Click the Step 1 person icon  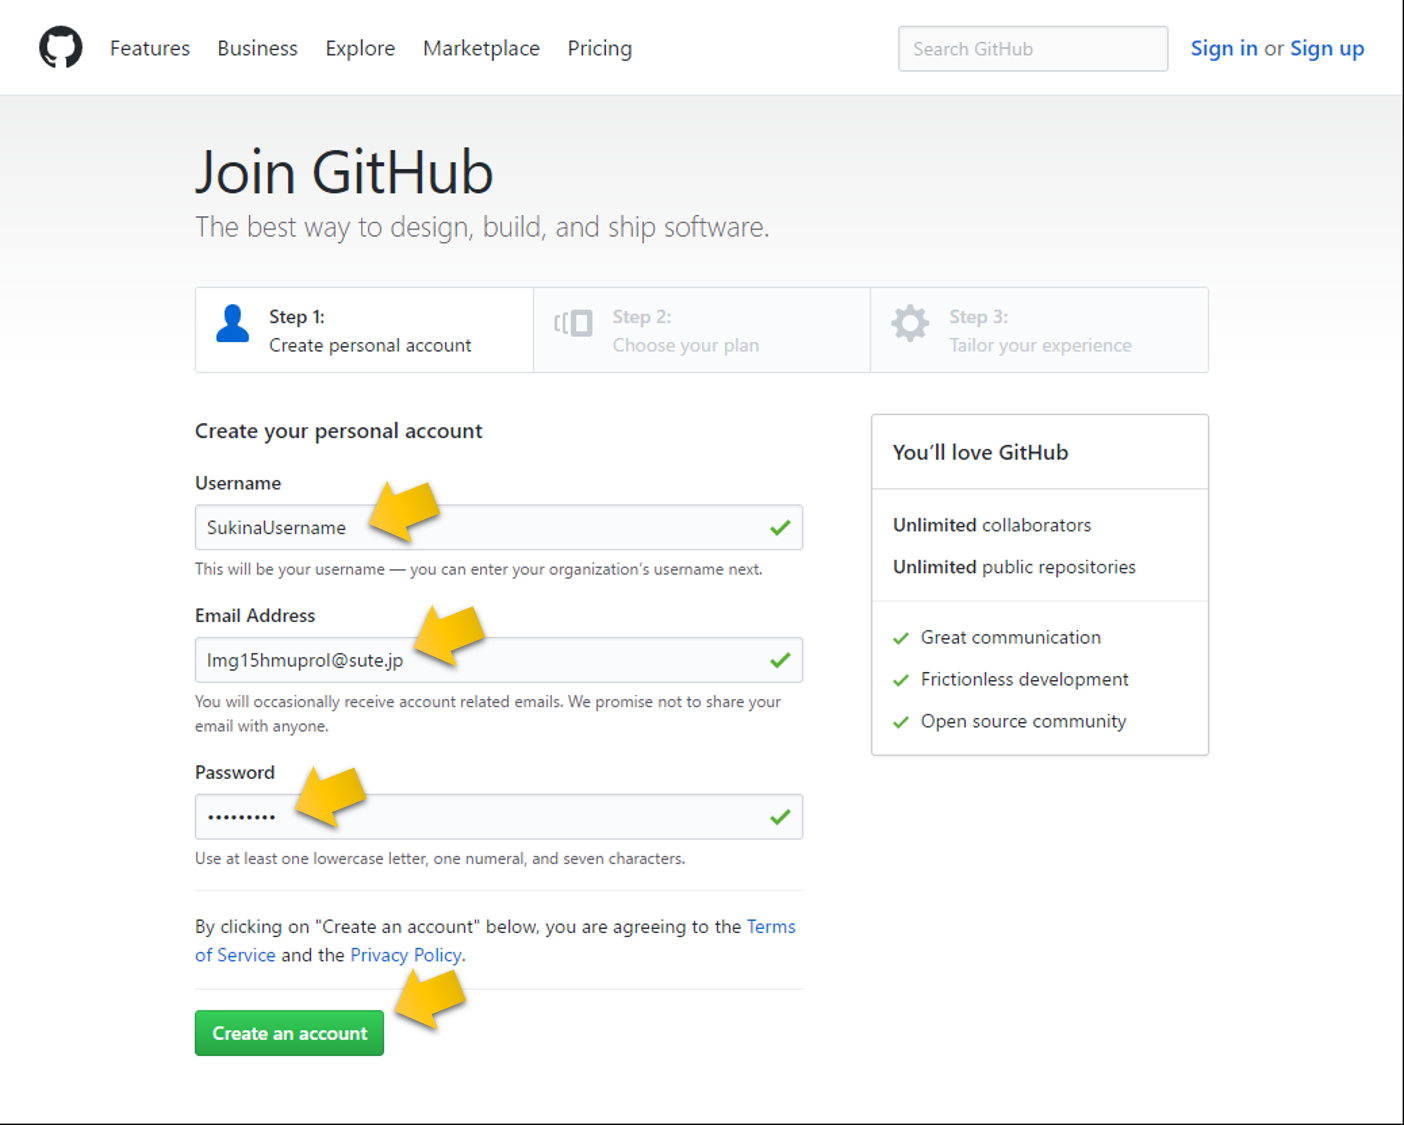click(x=232, y=326)
